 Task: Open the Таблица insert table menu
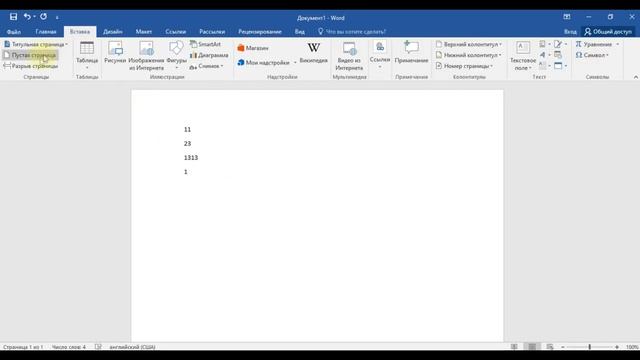point(87,55)
